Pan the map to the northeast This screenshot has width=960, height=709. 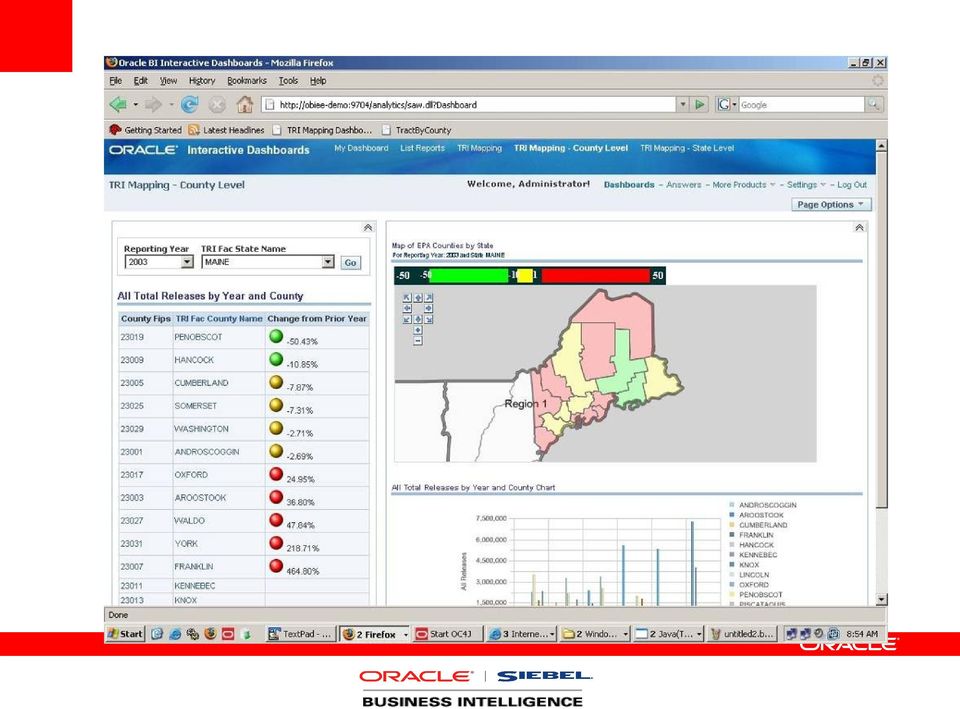click(429, 298)
